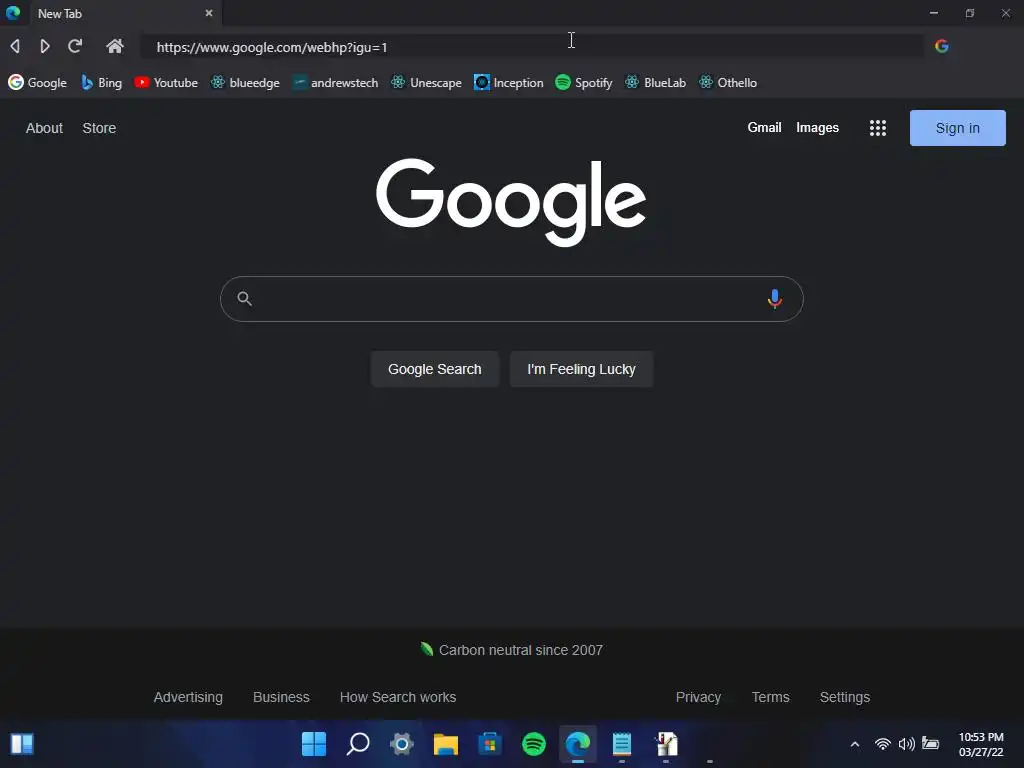The height and width of the screenshot is (768, 1024).
Task: Open the andrewstech bookmark
Action: (x=335, y=82)
